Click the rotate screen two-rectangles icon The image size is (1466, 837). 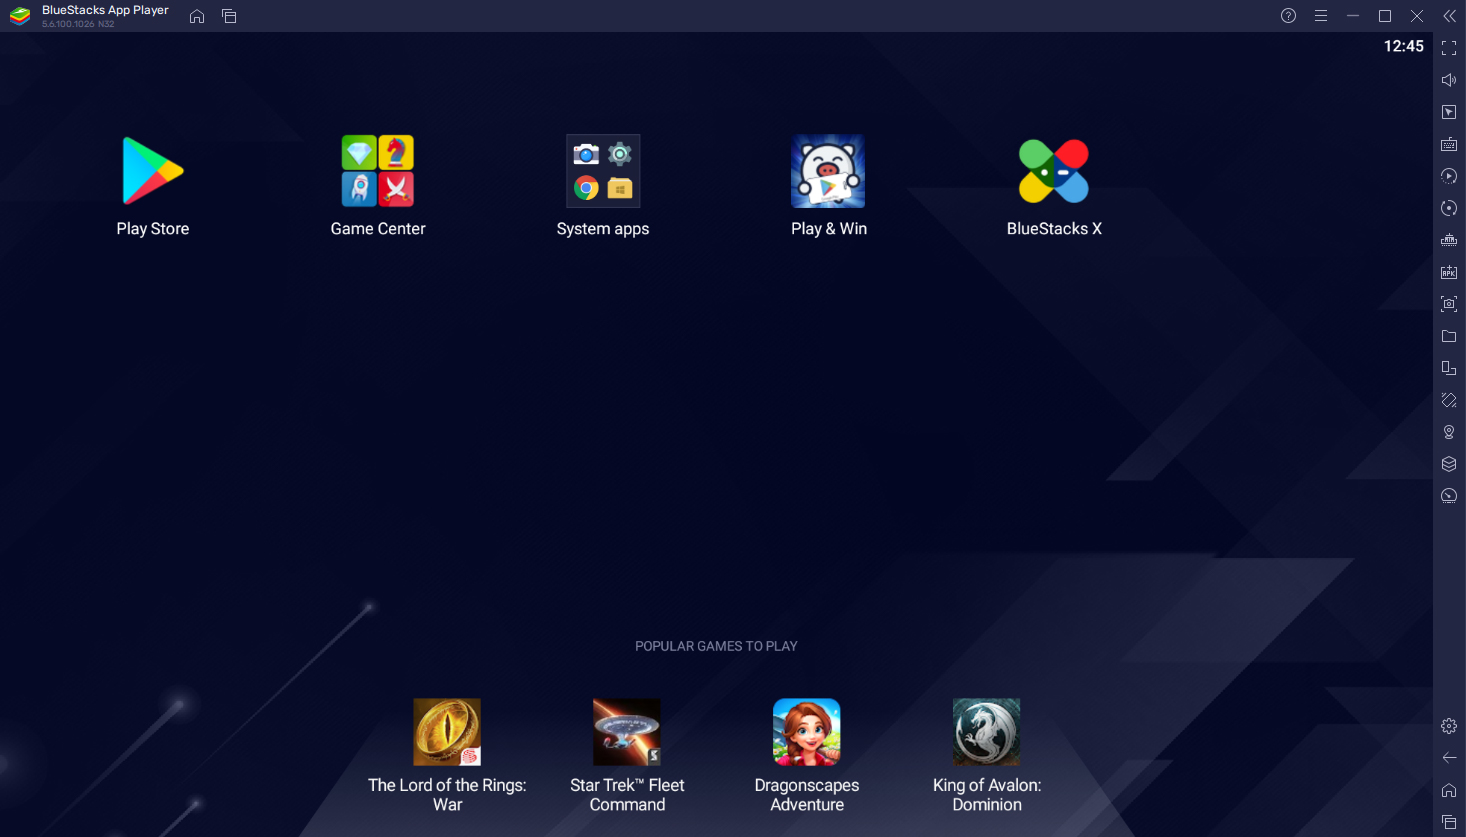[1449, 368]
